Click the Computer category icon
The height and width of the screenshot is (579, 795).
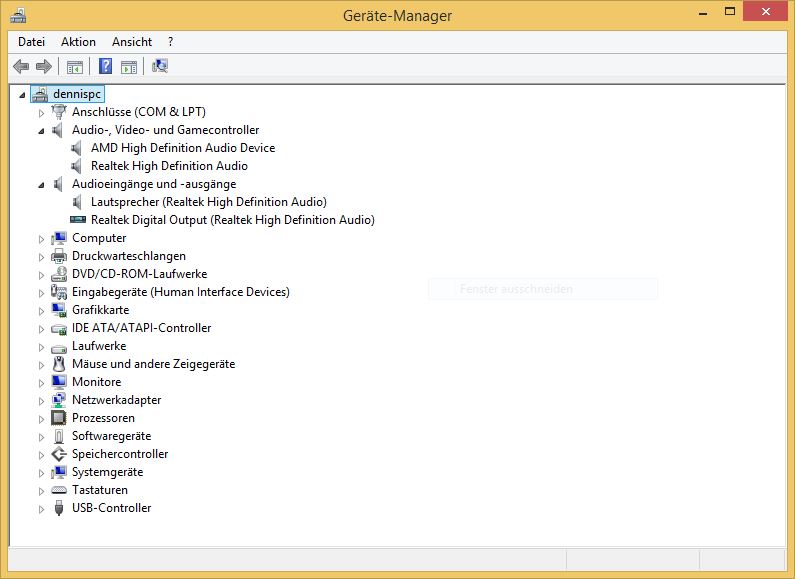[59, 238]
